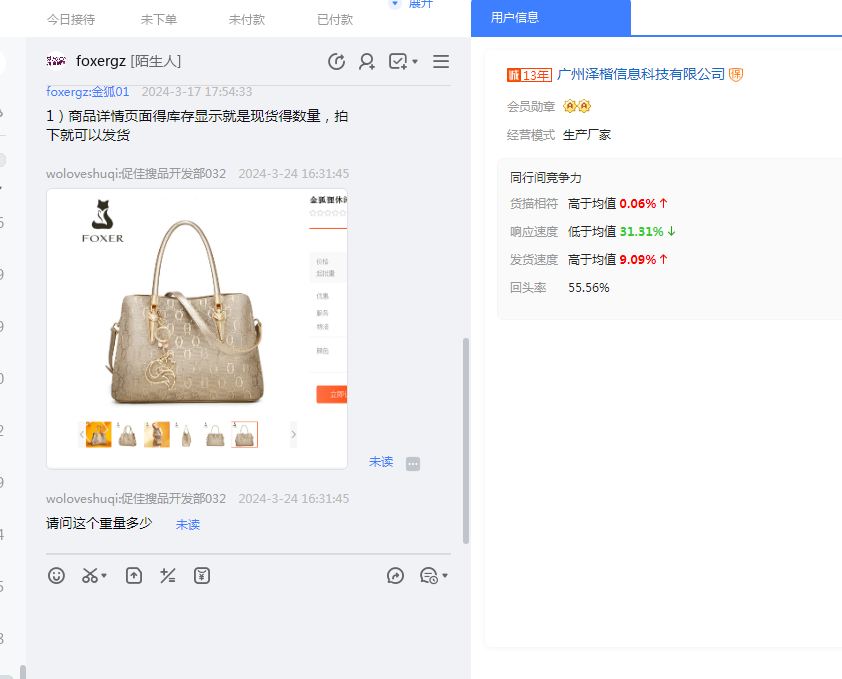842x679 pixels.
Task: Switch to the 用户信息 tab
Action: point(515,18)
